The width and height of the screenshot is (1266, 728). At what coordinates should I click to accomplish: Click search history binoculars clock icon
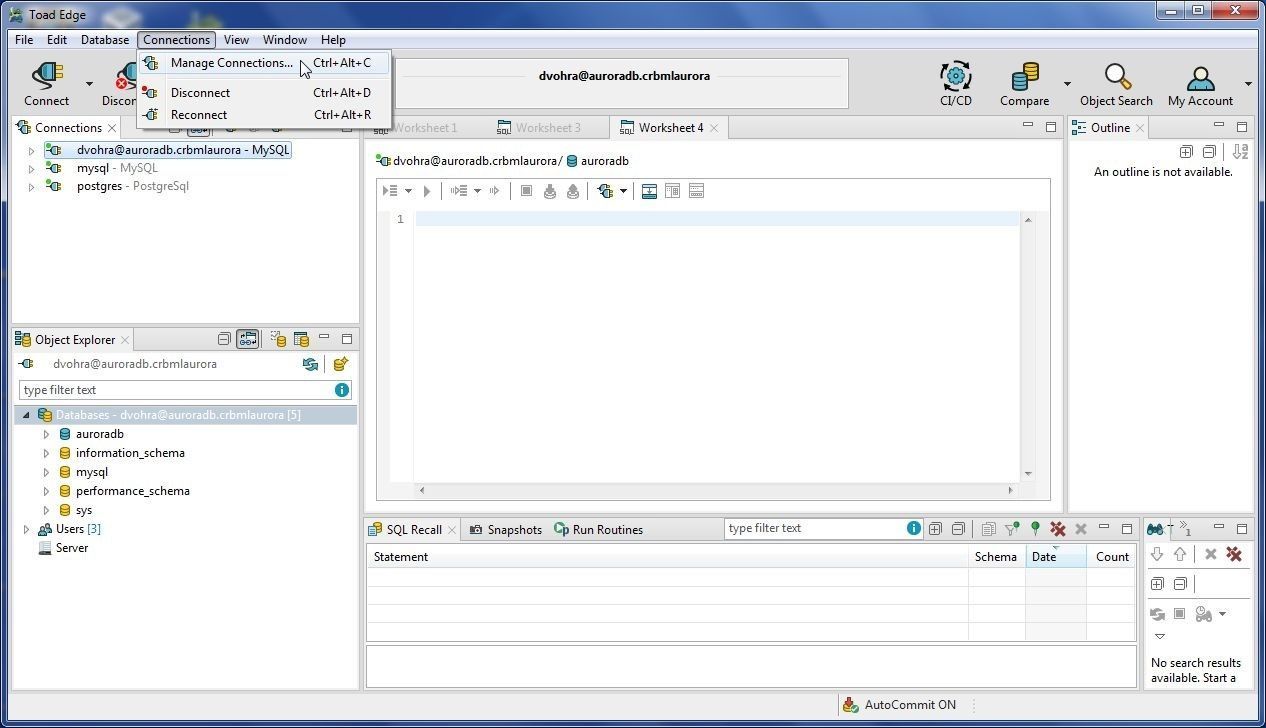[x=1204, y=614]
